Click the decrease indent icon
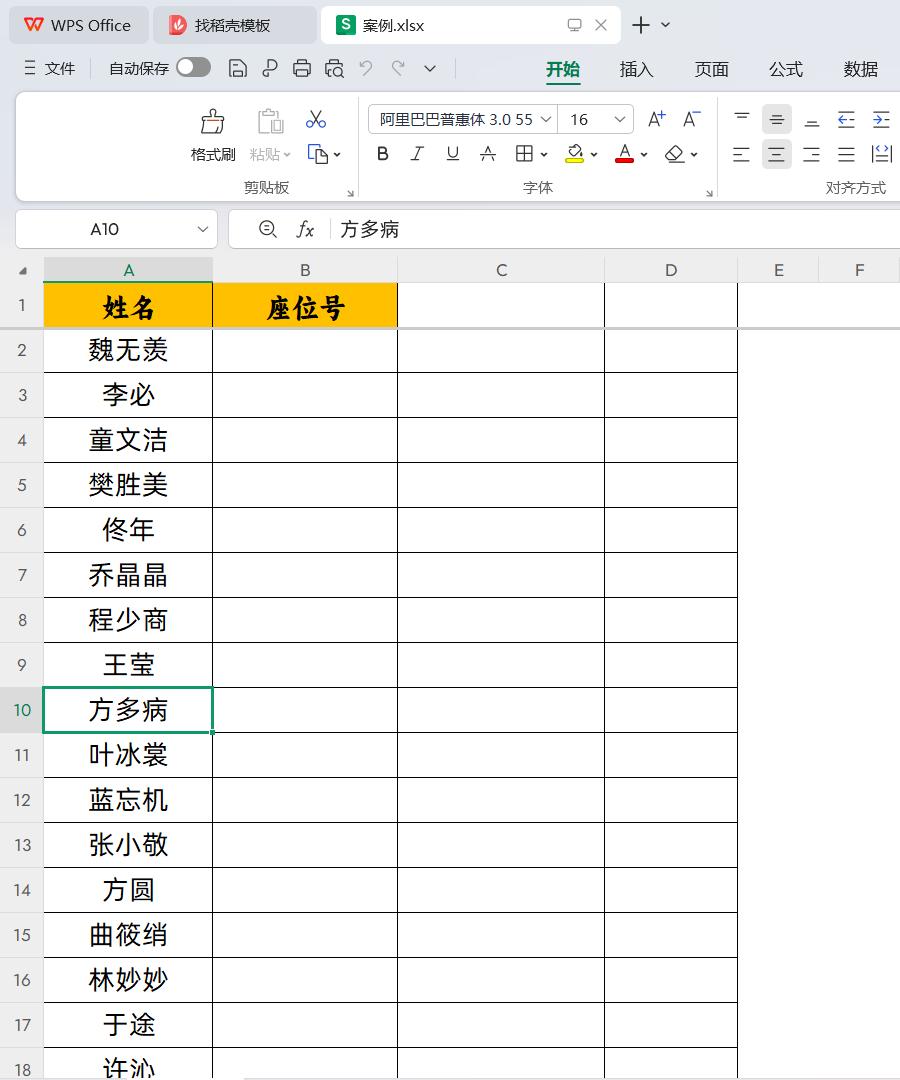 pos(846,120)
